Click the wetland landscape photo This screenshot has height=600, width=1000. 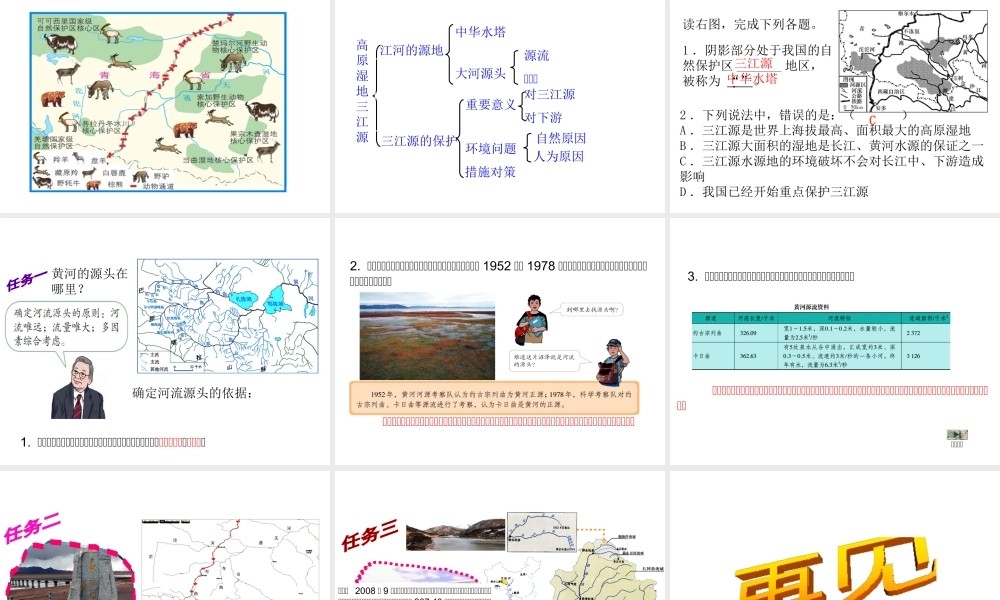[427, 336]
